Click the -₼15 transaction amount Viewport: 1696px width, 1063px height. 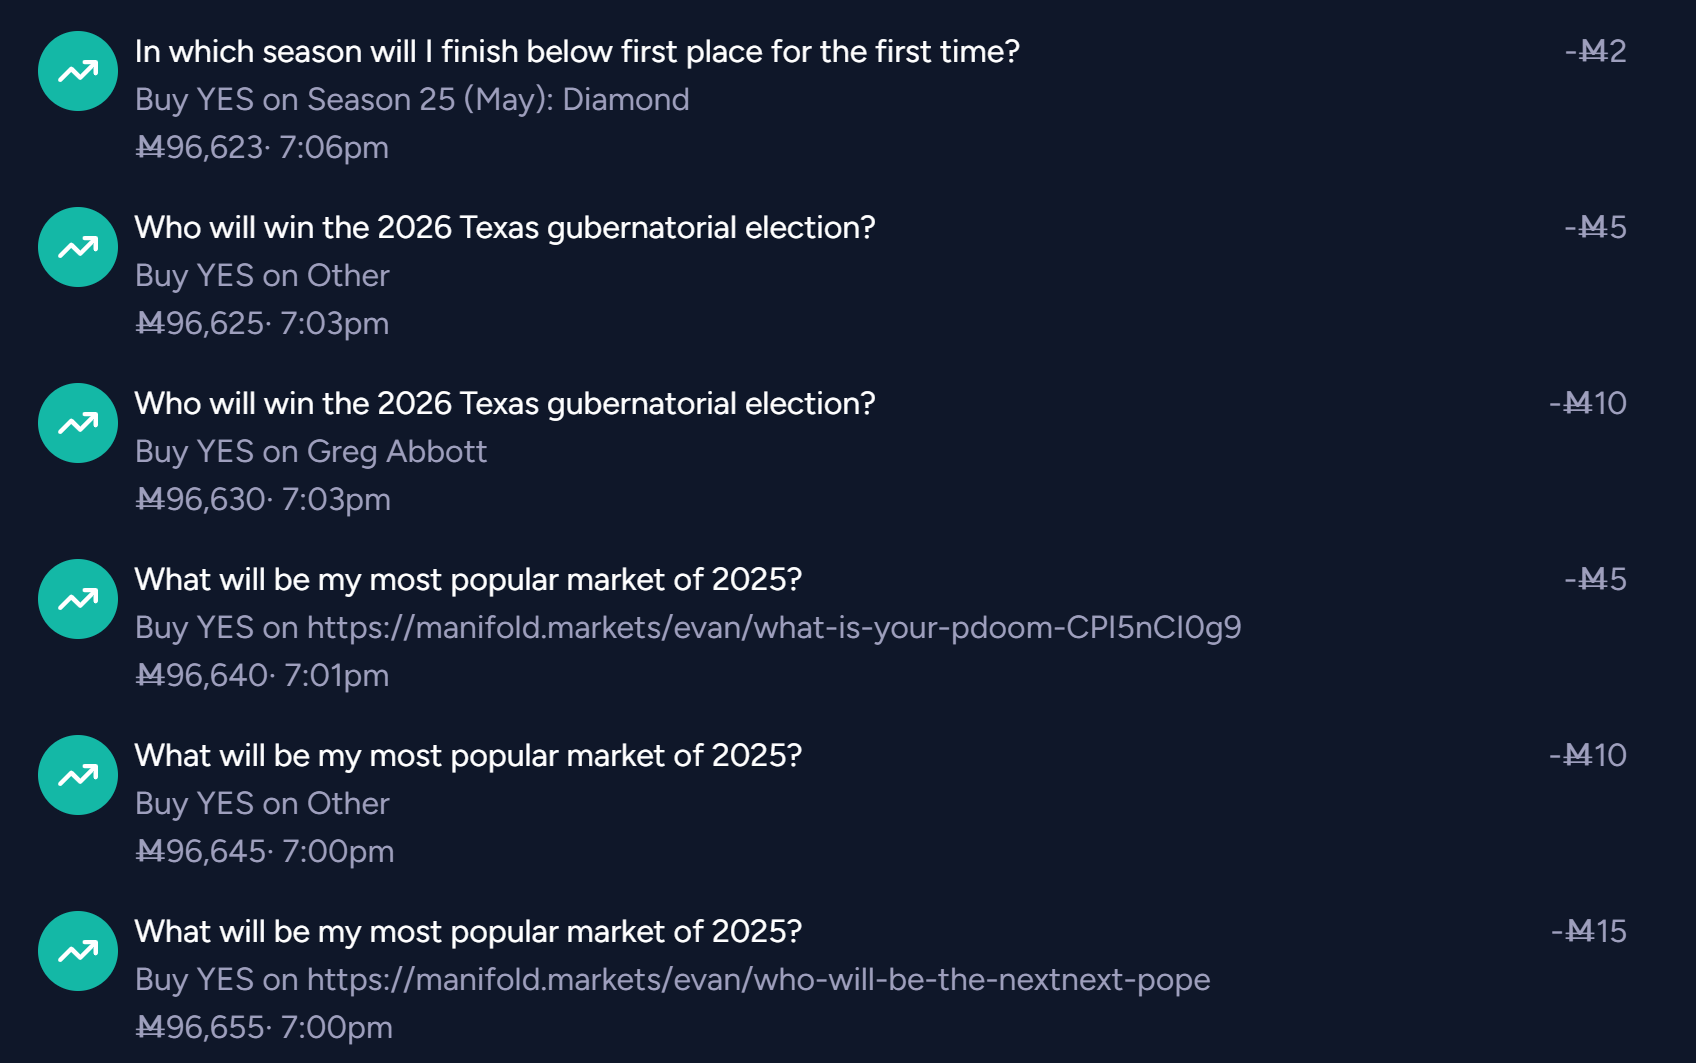pyautogui.click(x=1589, y=931)
